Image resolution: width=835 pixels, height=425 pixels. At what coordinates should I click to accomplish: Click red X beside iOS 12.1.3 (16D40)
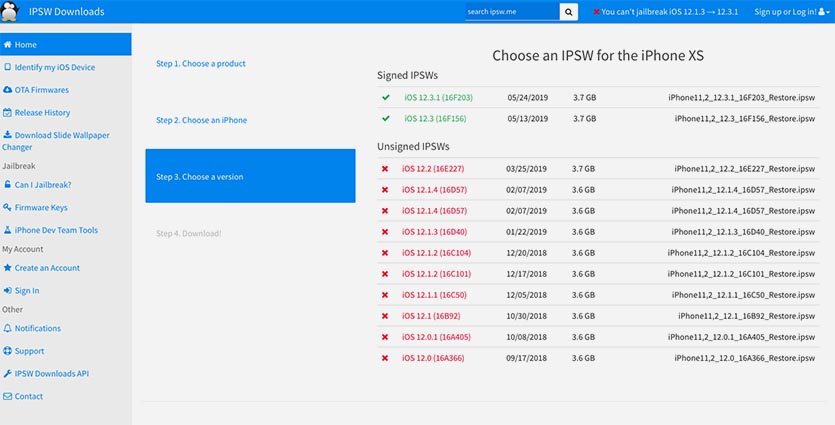(384, 232)
